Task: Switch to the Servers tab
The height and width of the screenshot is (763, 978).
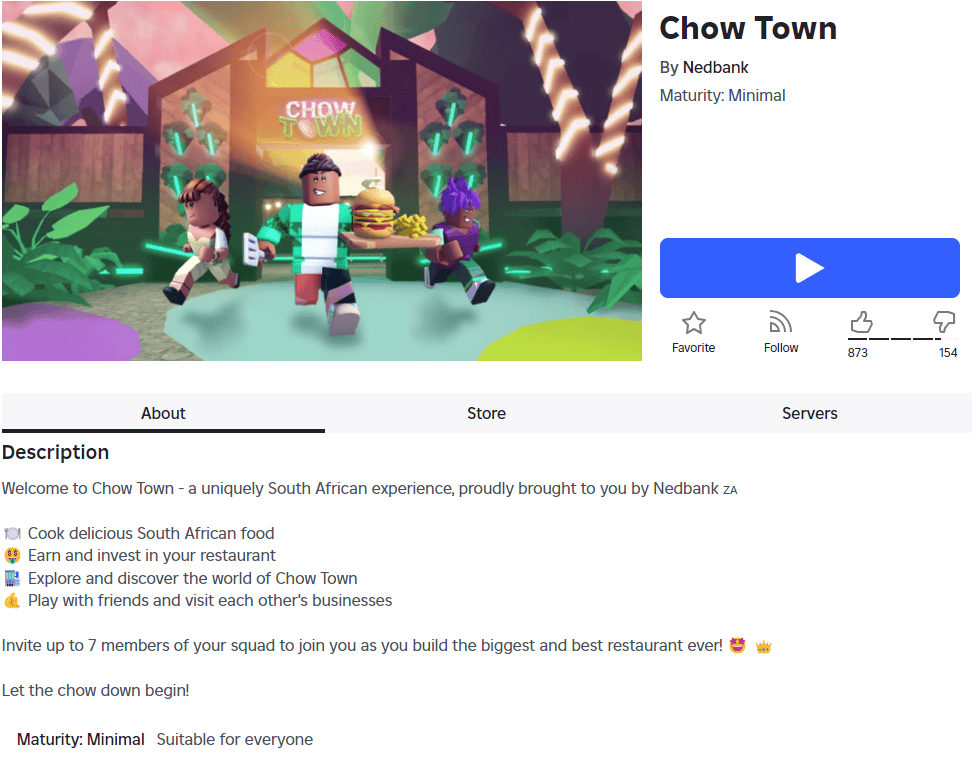Action: pyautogui.click(x=810, y=413)
